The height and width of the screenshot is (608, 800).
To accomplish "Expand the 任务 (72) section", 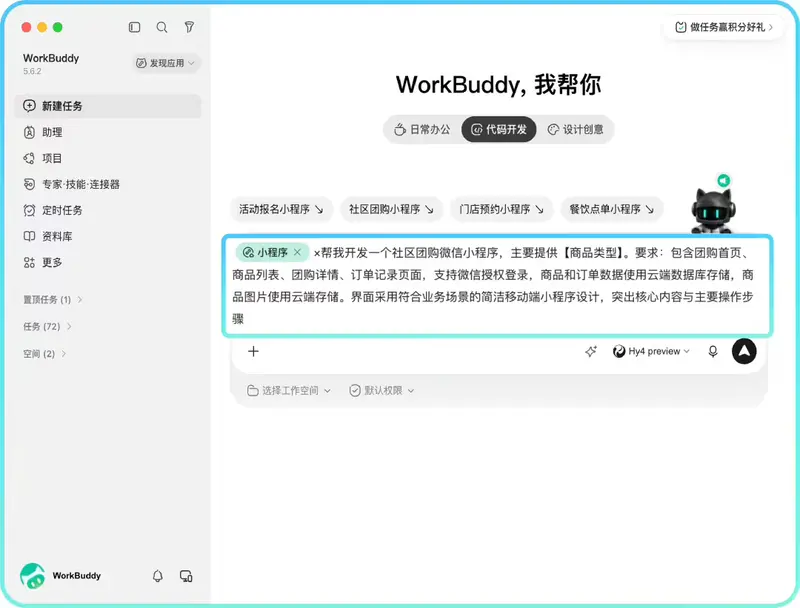I will coord(47,326).
